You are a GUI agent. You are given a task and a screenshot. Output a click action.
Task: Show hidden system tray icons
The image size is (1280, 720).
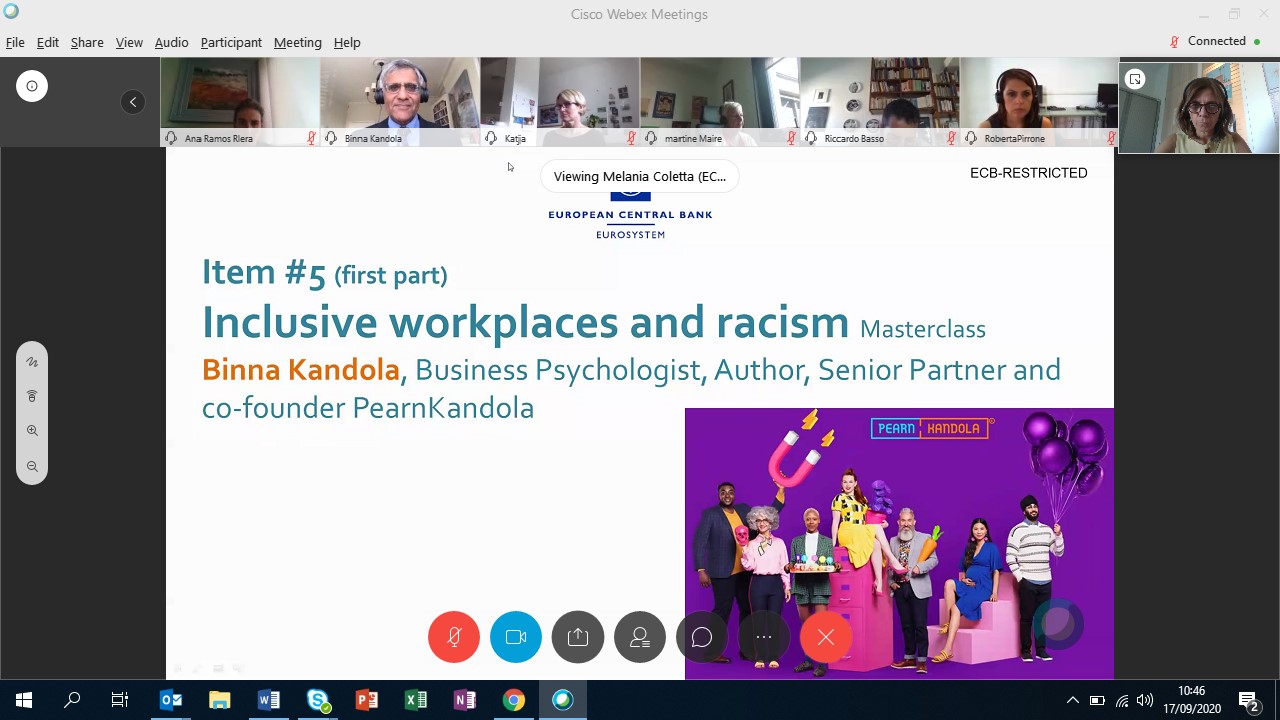pos(1073,700)
